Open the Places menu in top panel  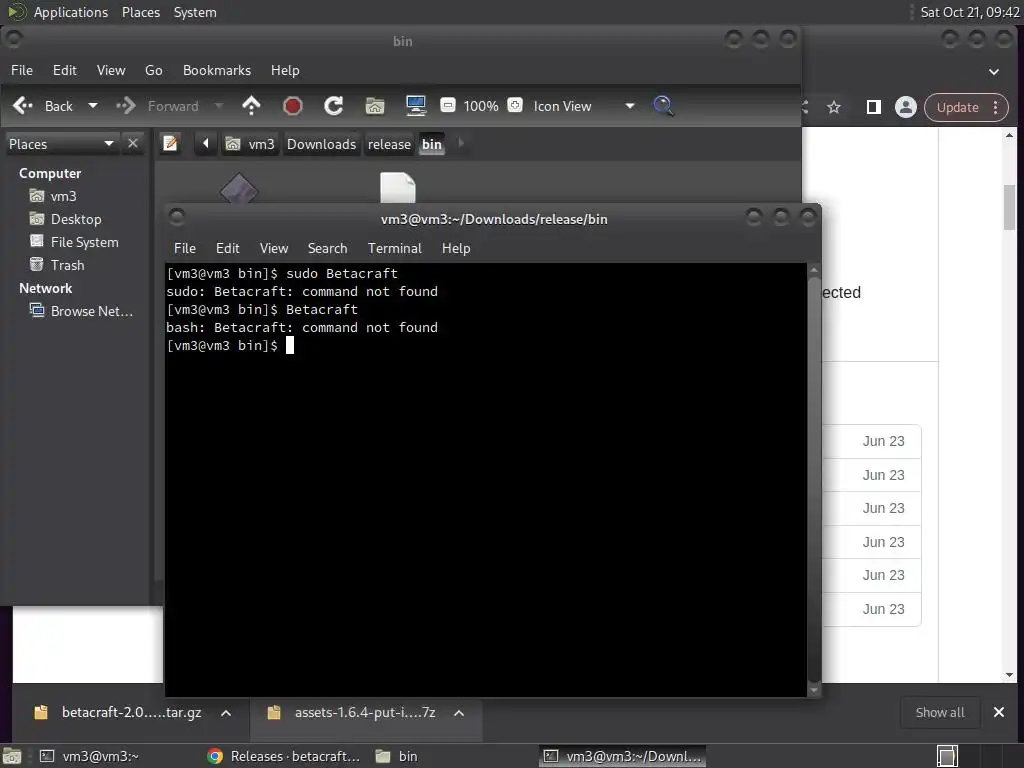pyautogui.click(x=140, y=12)
